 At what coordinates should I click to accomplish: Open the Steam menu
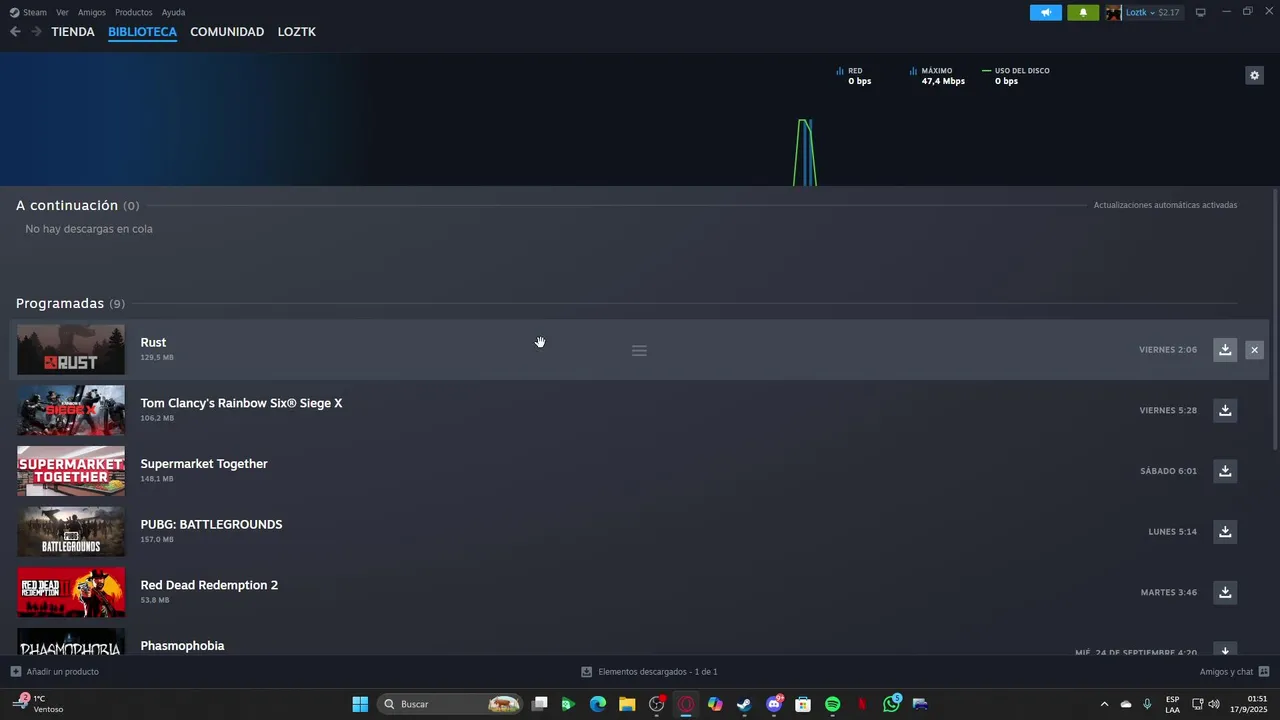(35, 12)
